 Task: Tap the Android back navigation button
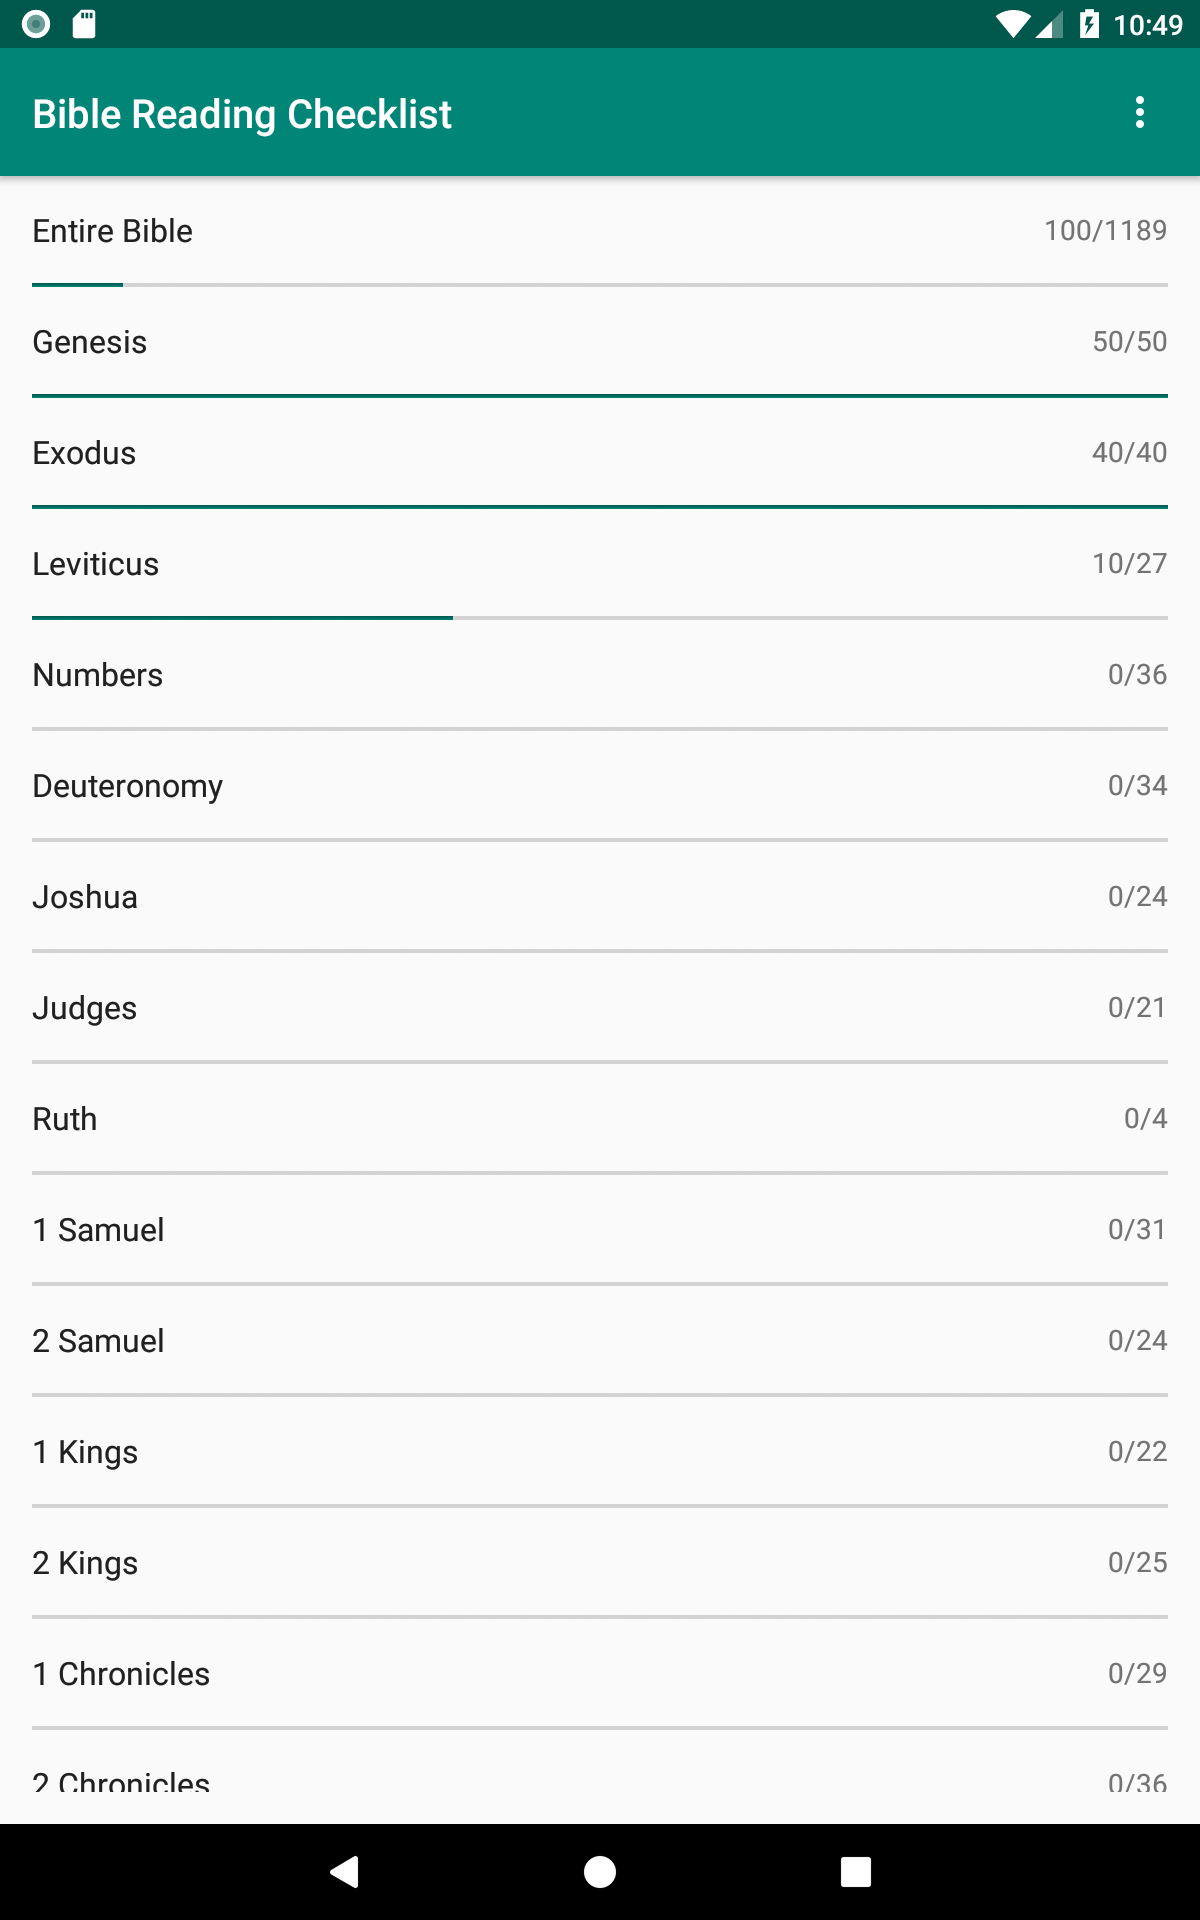(344, 1871)
